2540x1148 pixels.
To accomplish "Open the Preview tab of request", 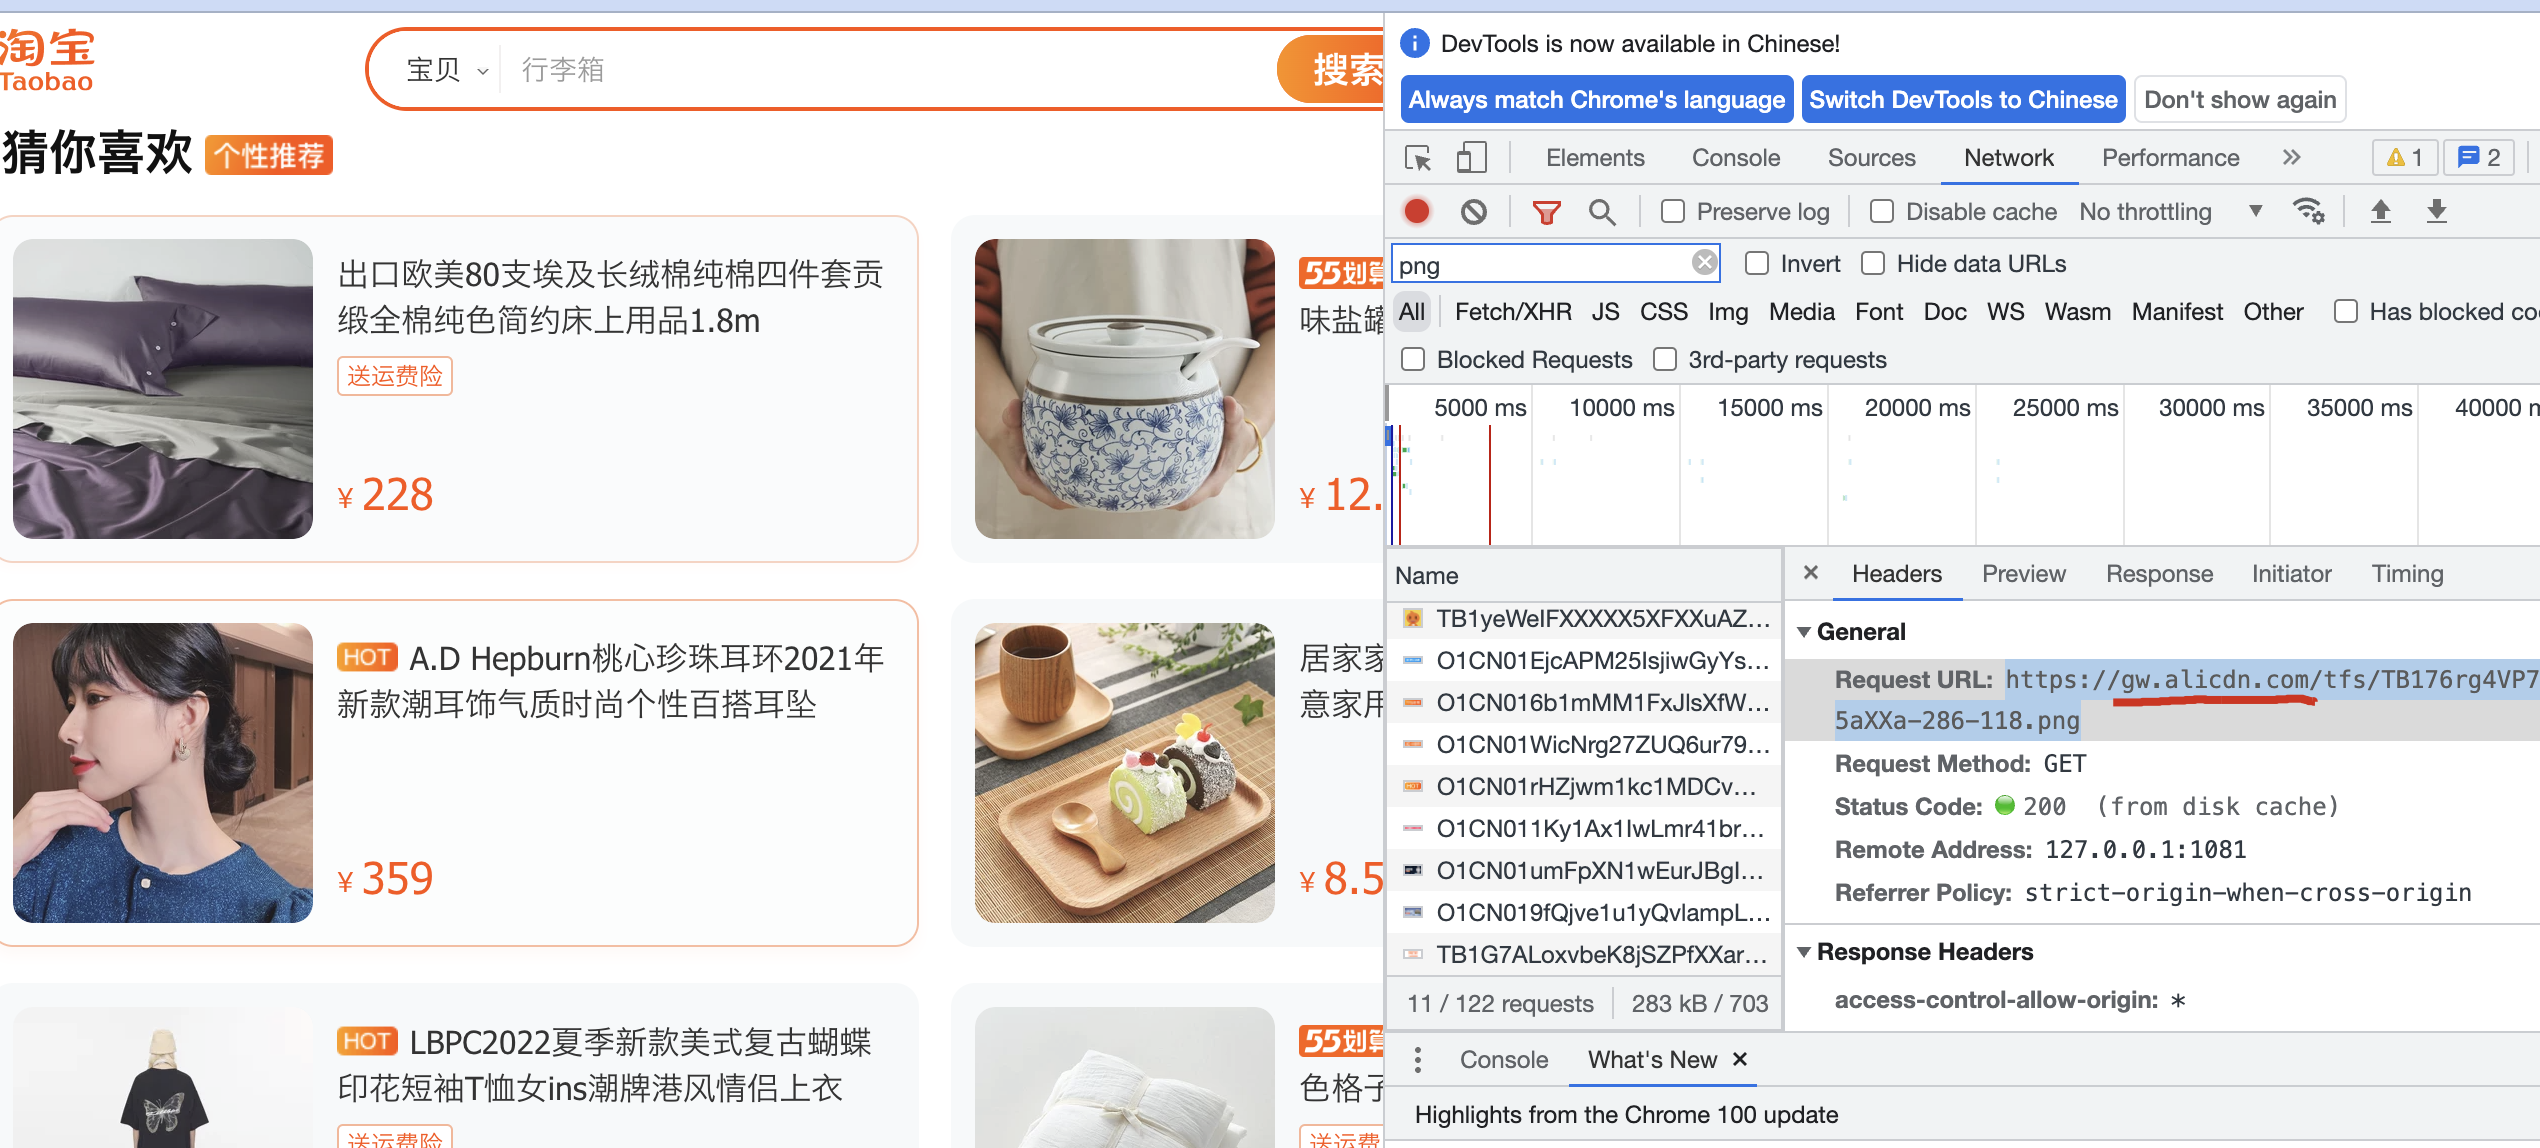I will click(2023, 574).
